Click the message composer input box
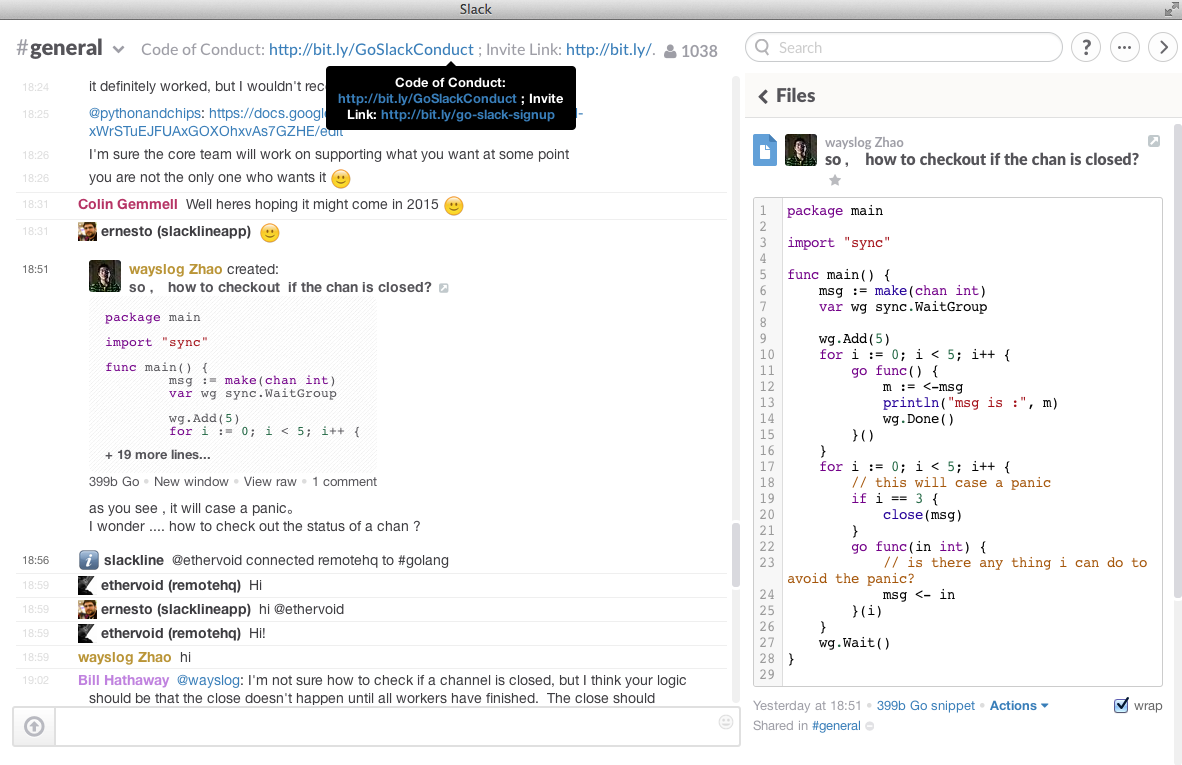The image size is (1182, 765). (x=397, y=726)
